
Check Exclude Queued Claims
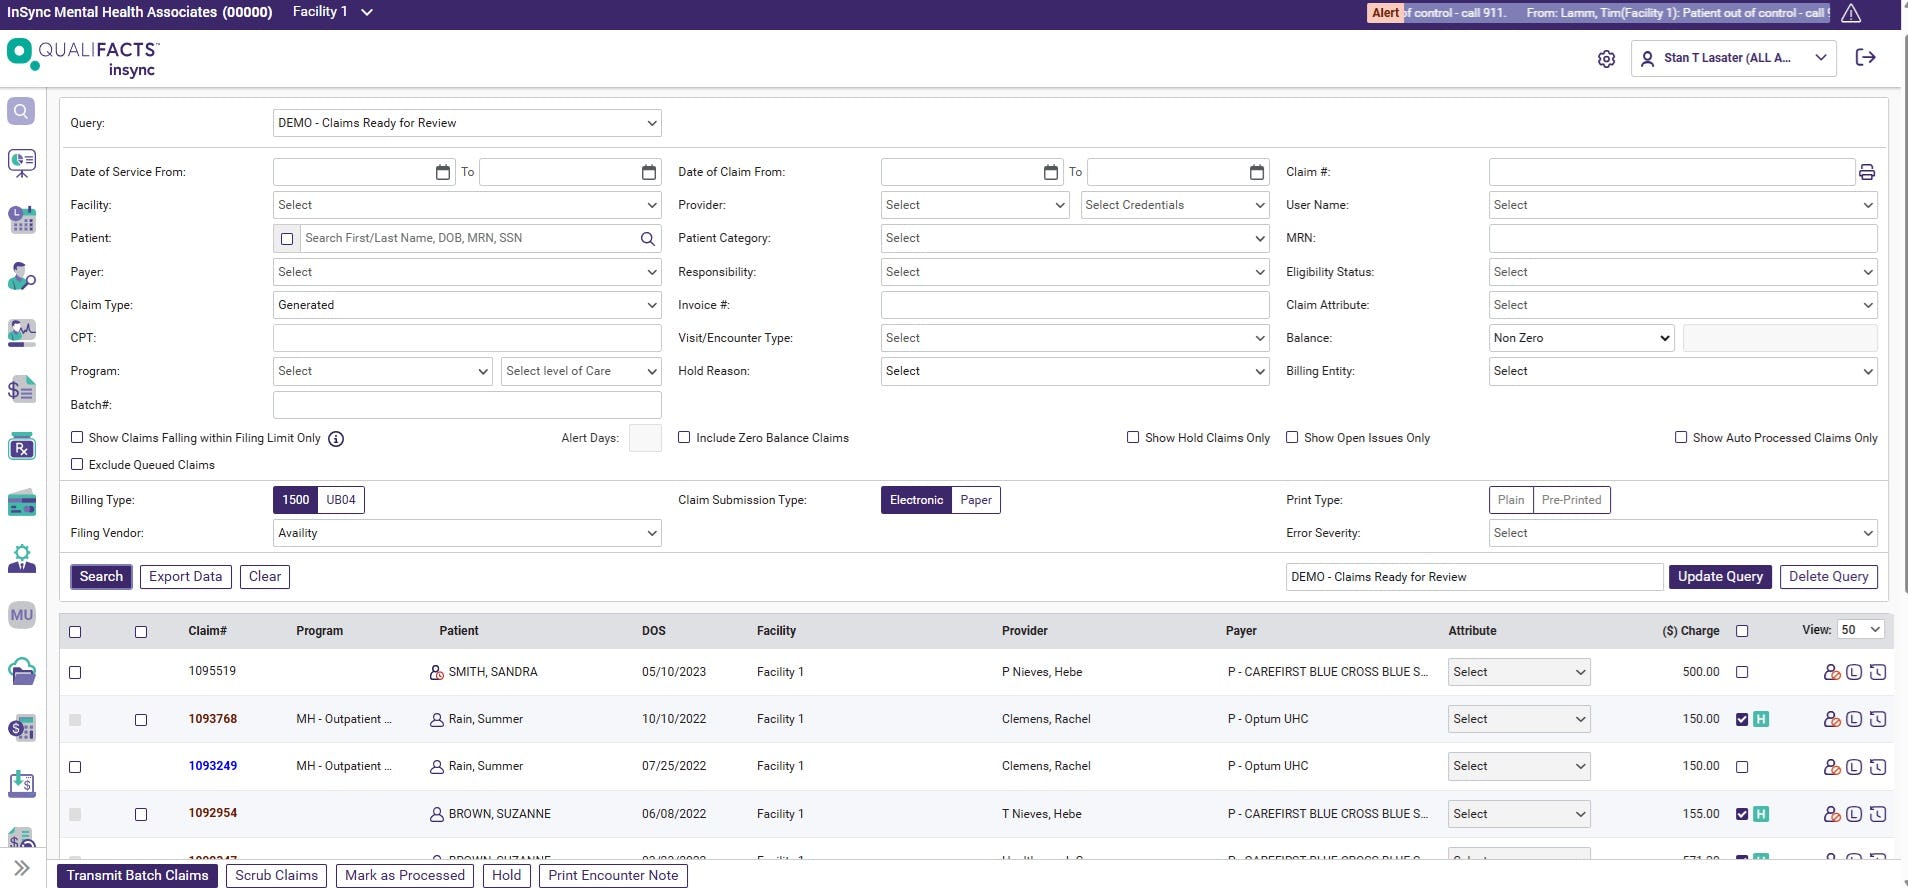coord(77,464)
